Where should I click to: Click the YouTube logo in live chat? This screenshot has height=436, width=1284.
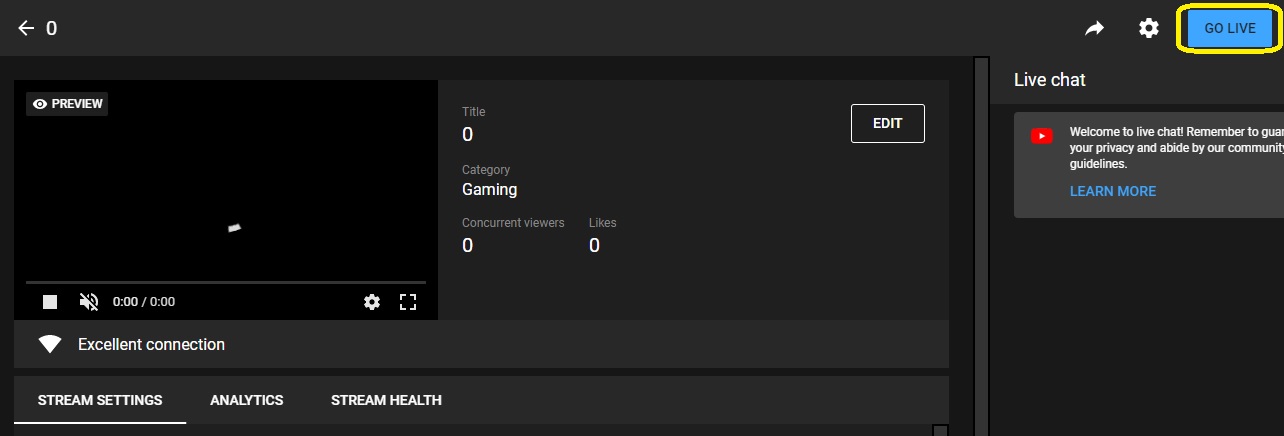[1042, 136]
